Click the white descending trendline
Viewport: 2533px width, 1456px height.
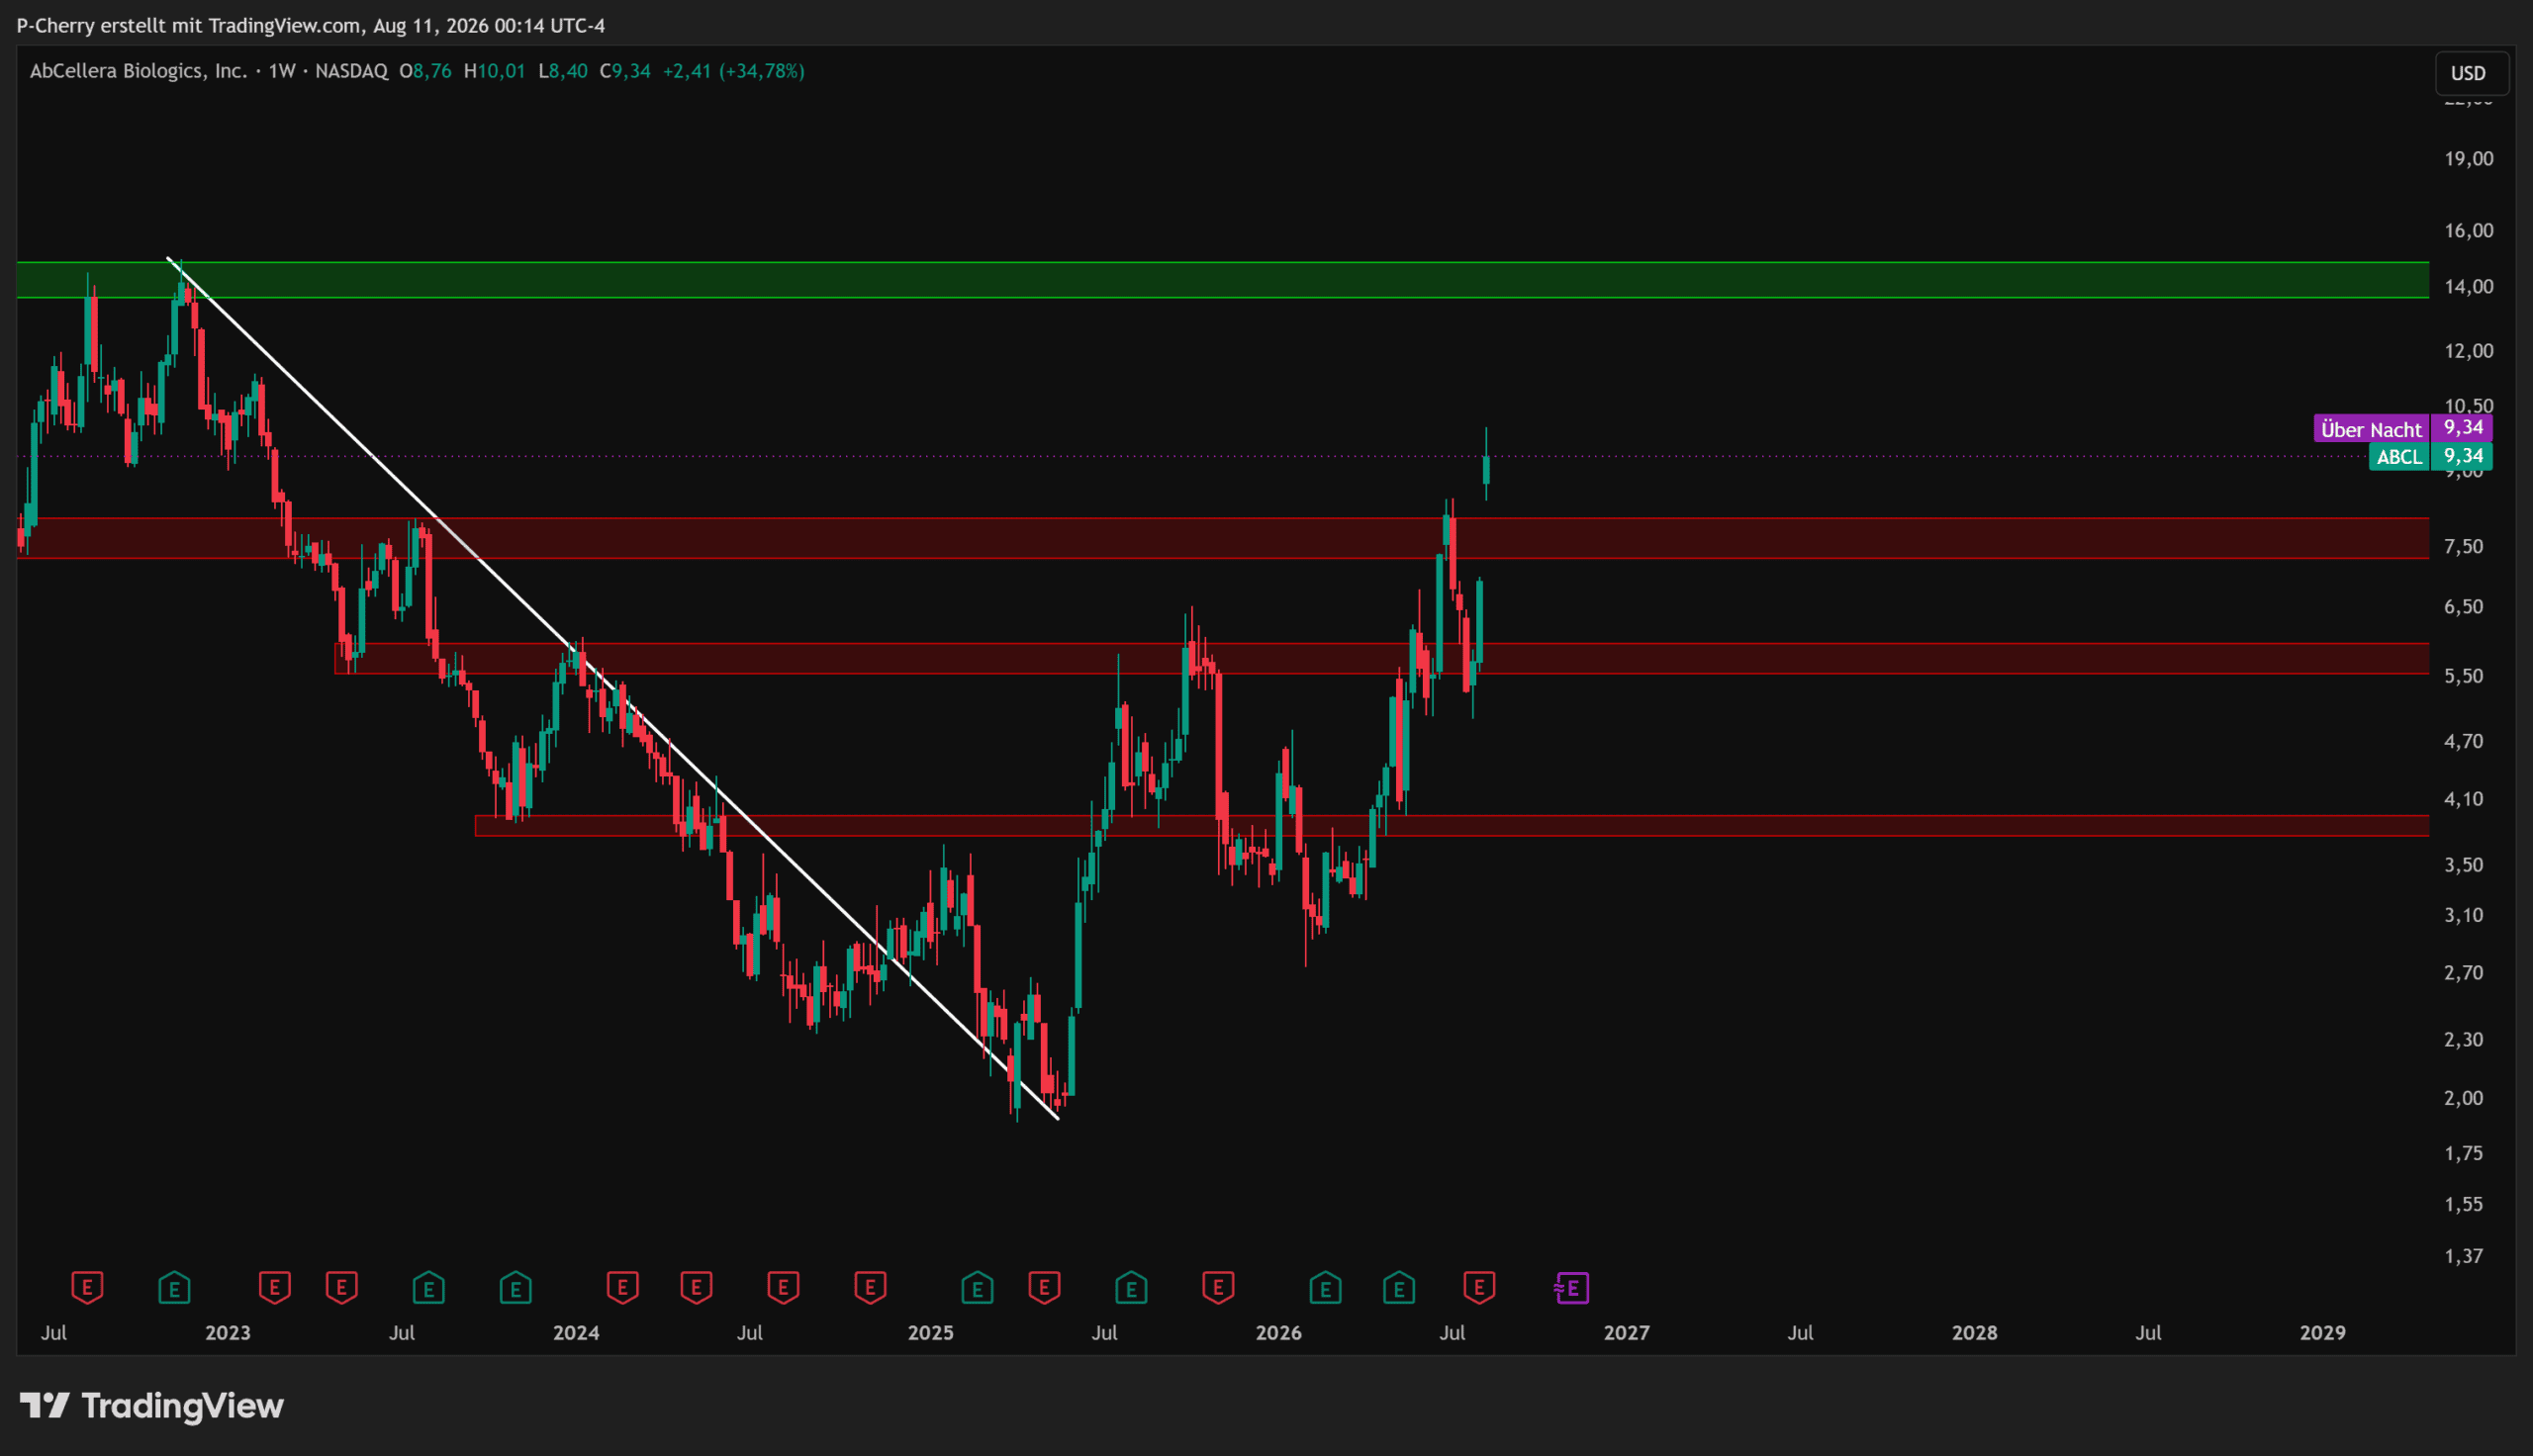pyautogui.click(x=612, y=688)
